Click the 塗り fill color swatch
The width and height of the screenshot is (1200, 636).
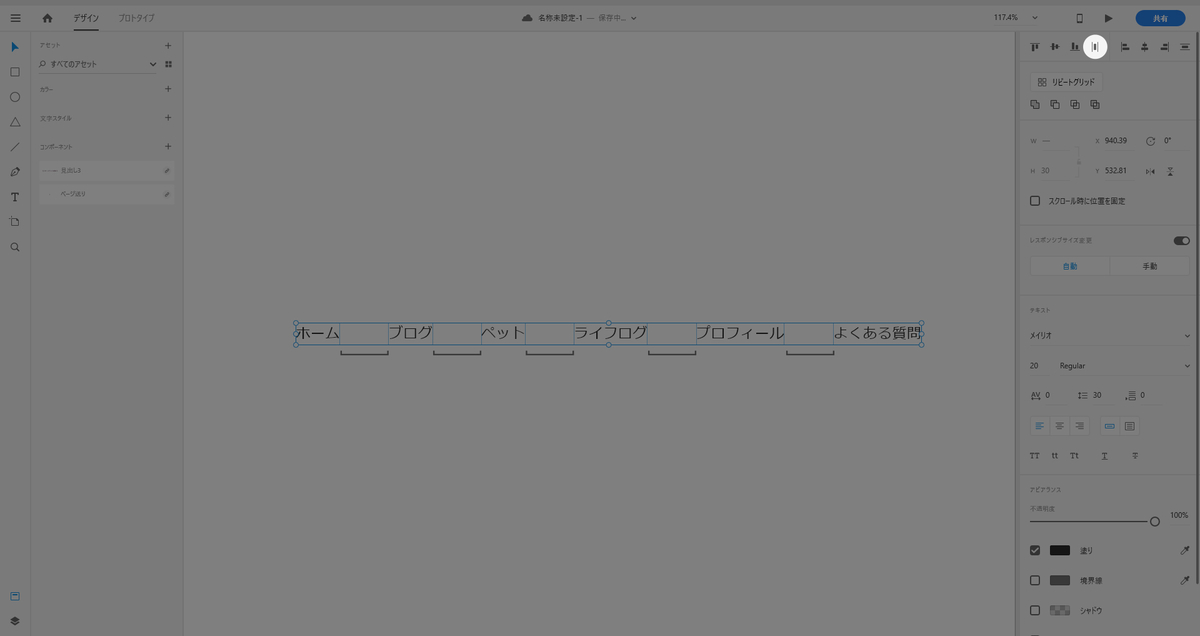[x=1060, y=550]
